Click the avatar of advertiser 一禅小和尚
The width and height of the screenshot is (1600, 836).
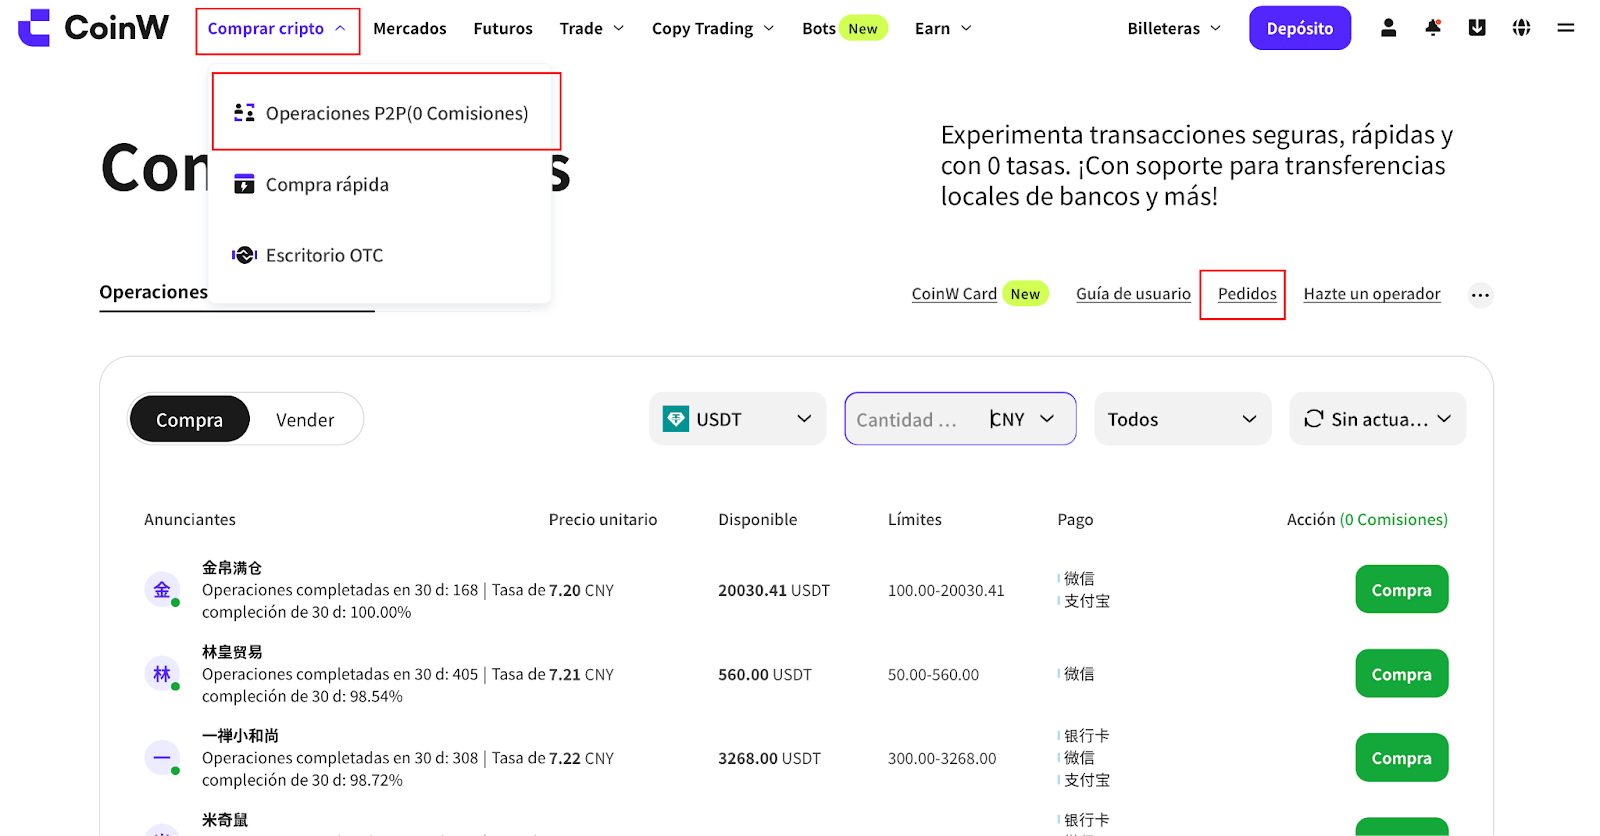click(x=162, y=758)
